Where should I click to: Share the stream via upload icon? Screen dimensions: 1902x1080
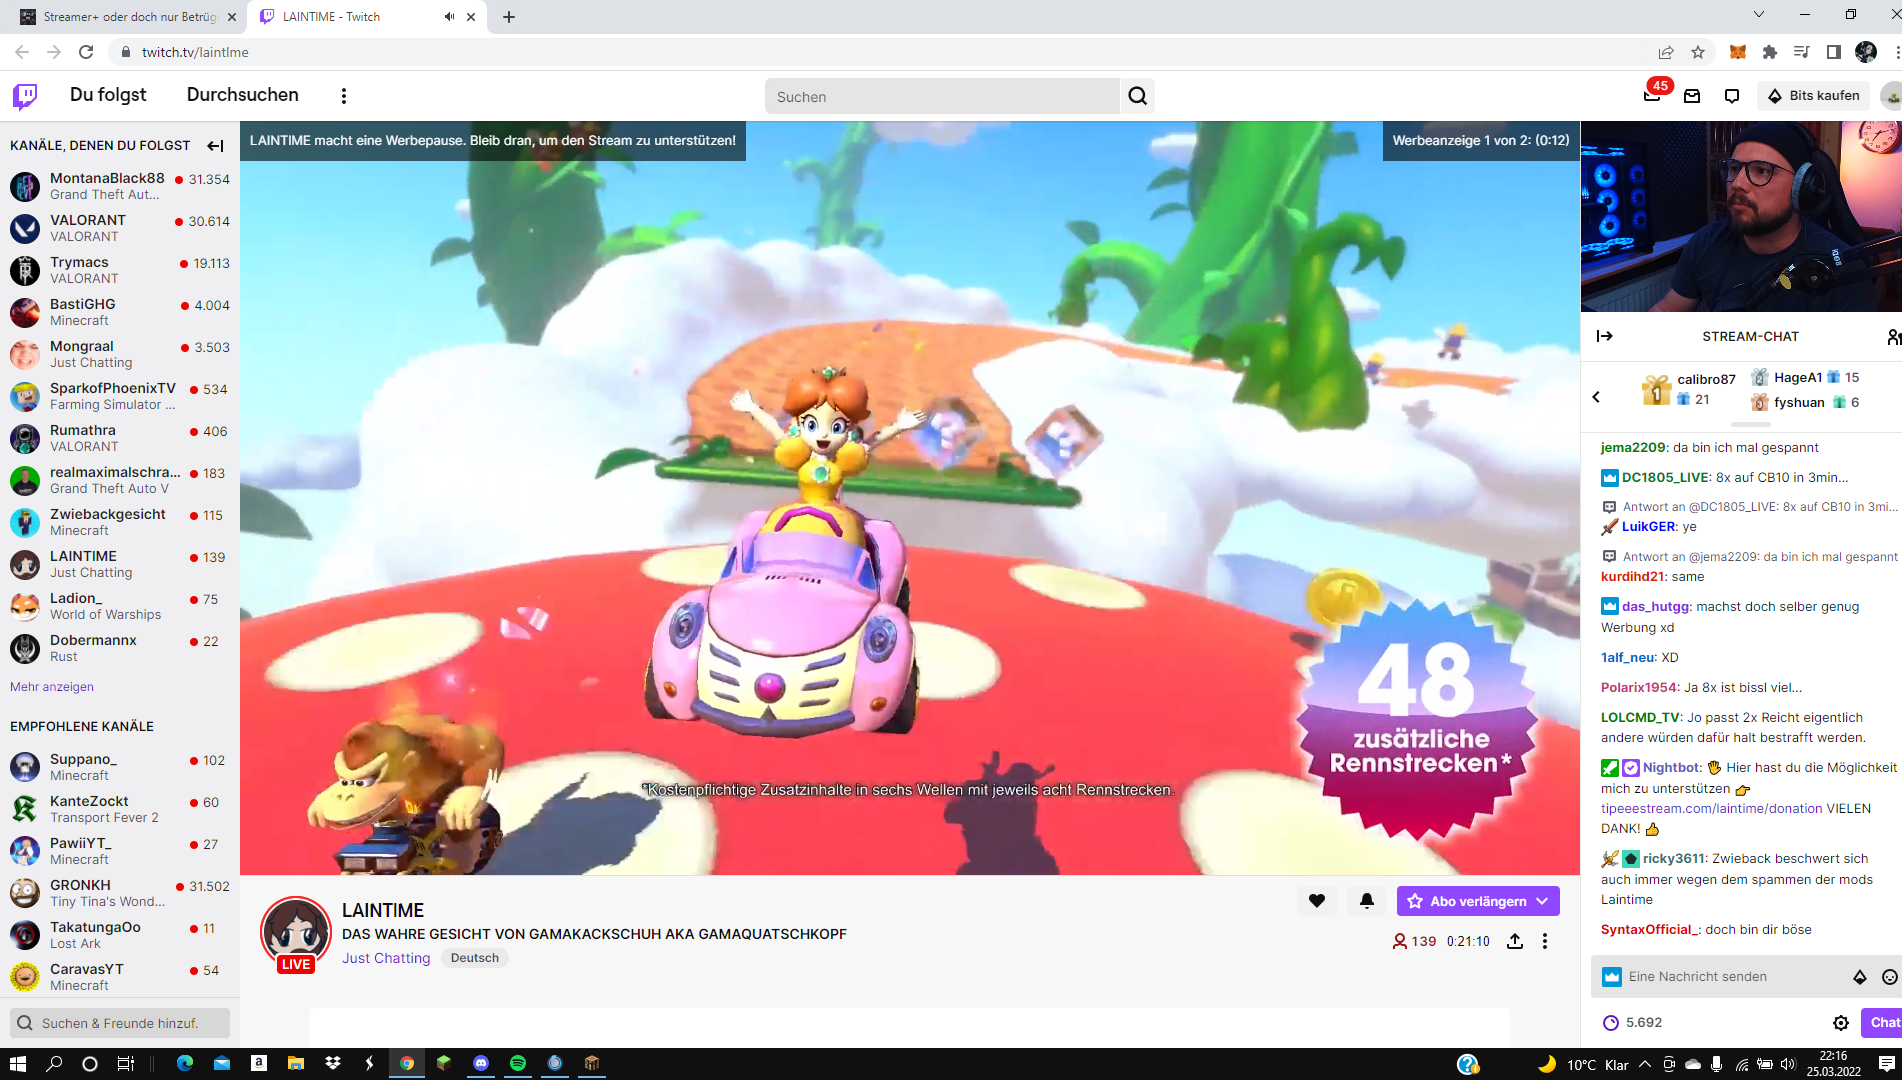pyautogui.click(x=1515, y=941)
